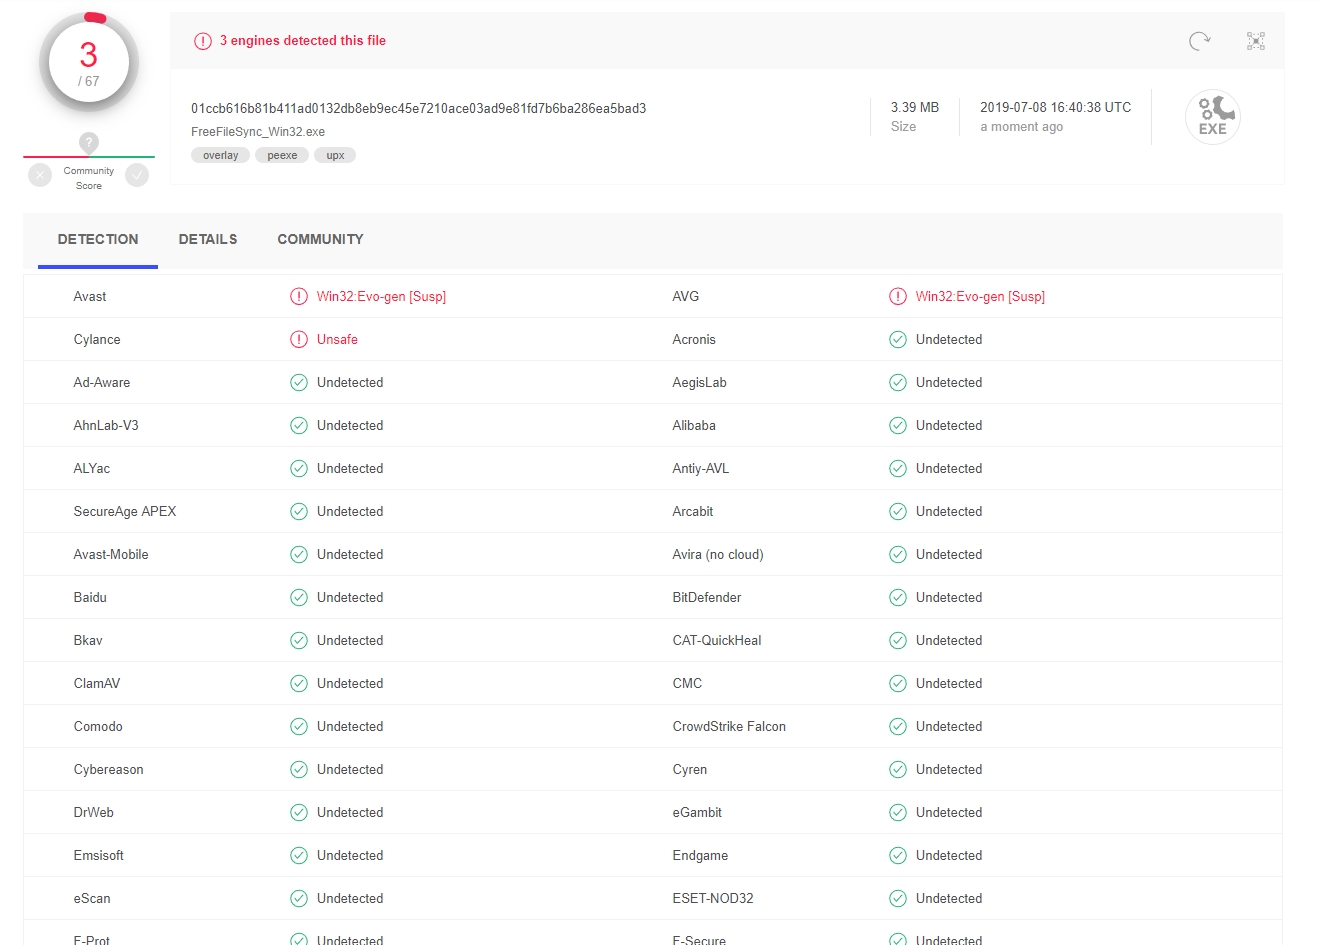Click ClamAV undetected checkmark icon
1319x945 pixels.
click(299, 683)
